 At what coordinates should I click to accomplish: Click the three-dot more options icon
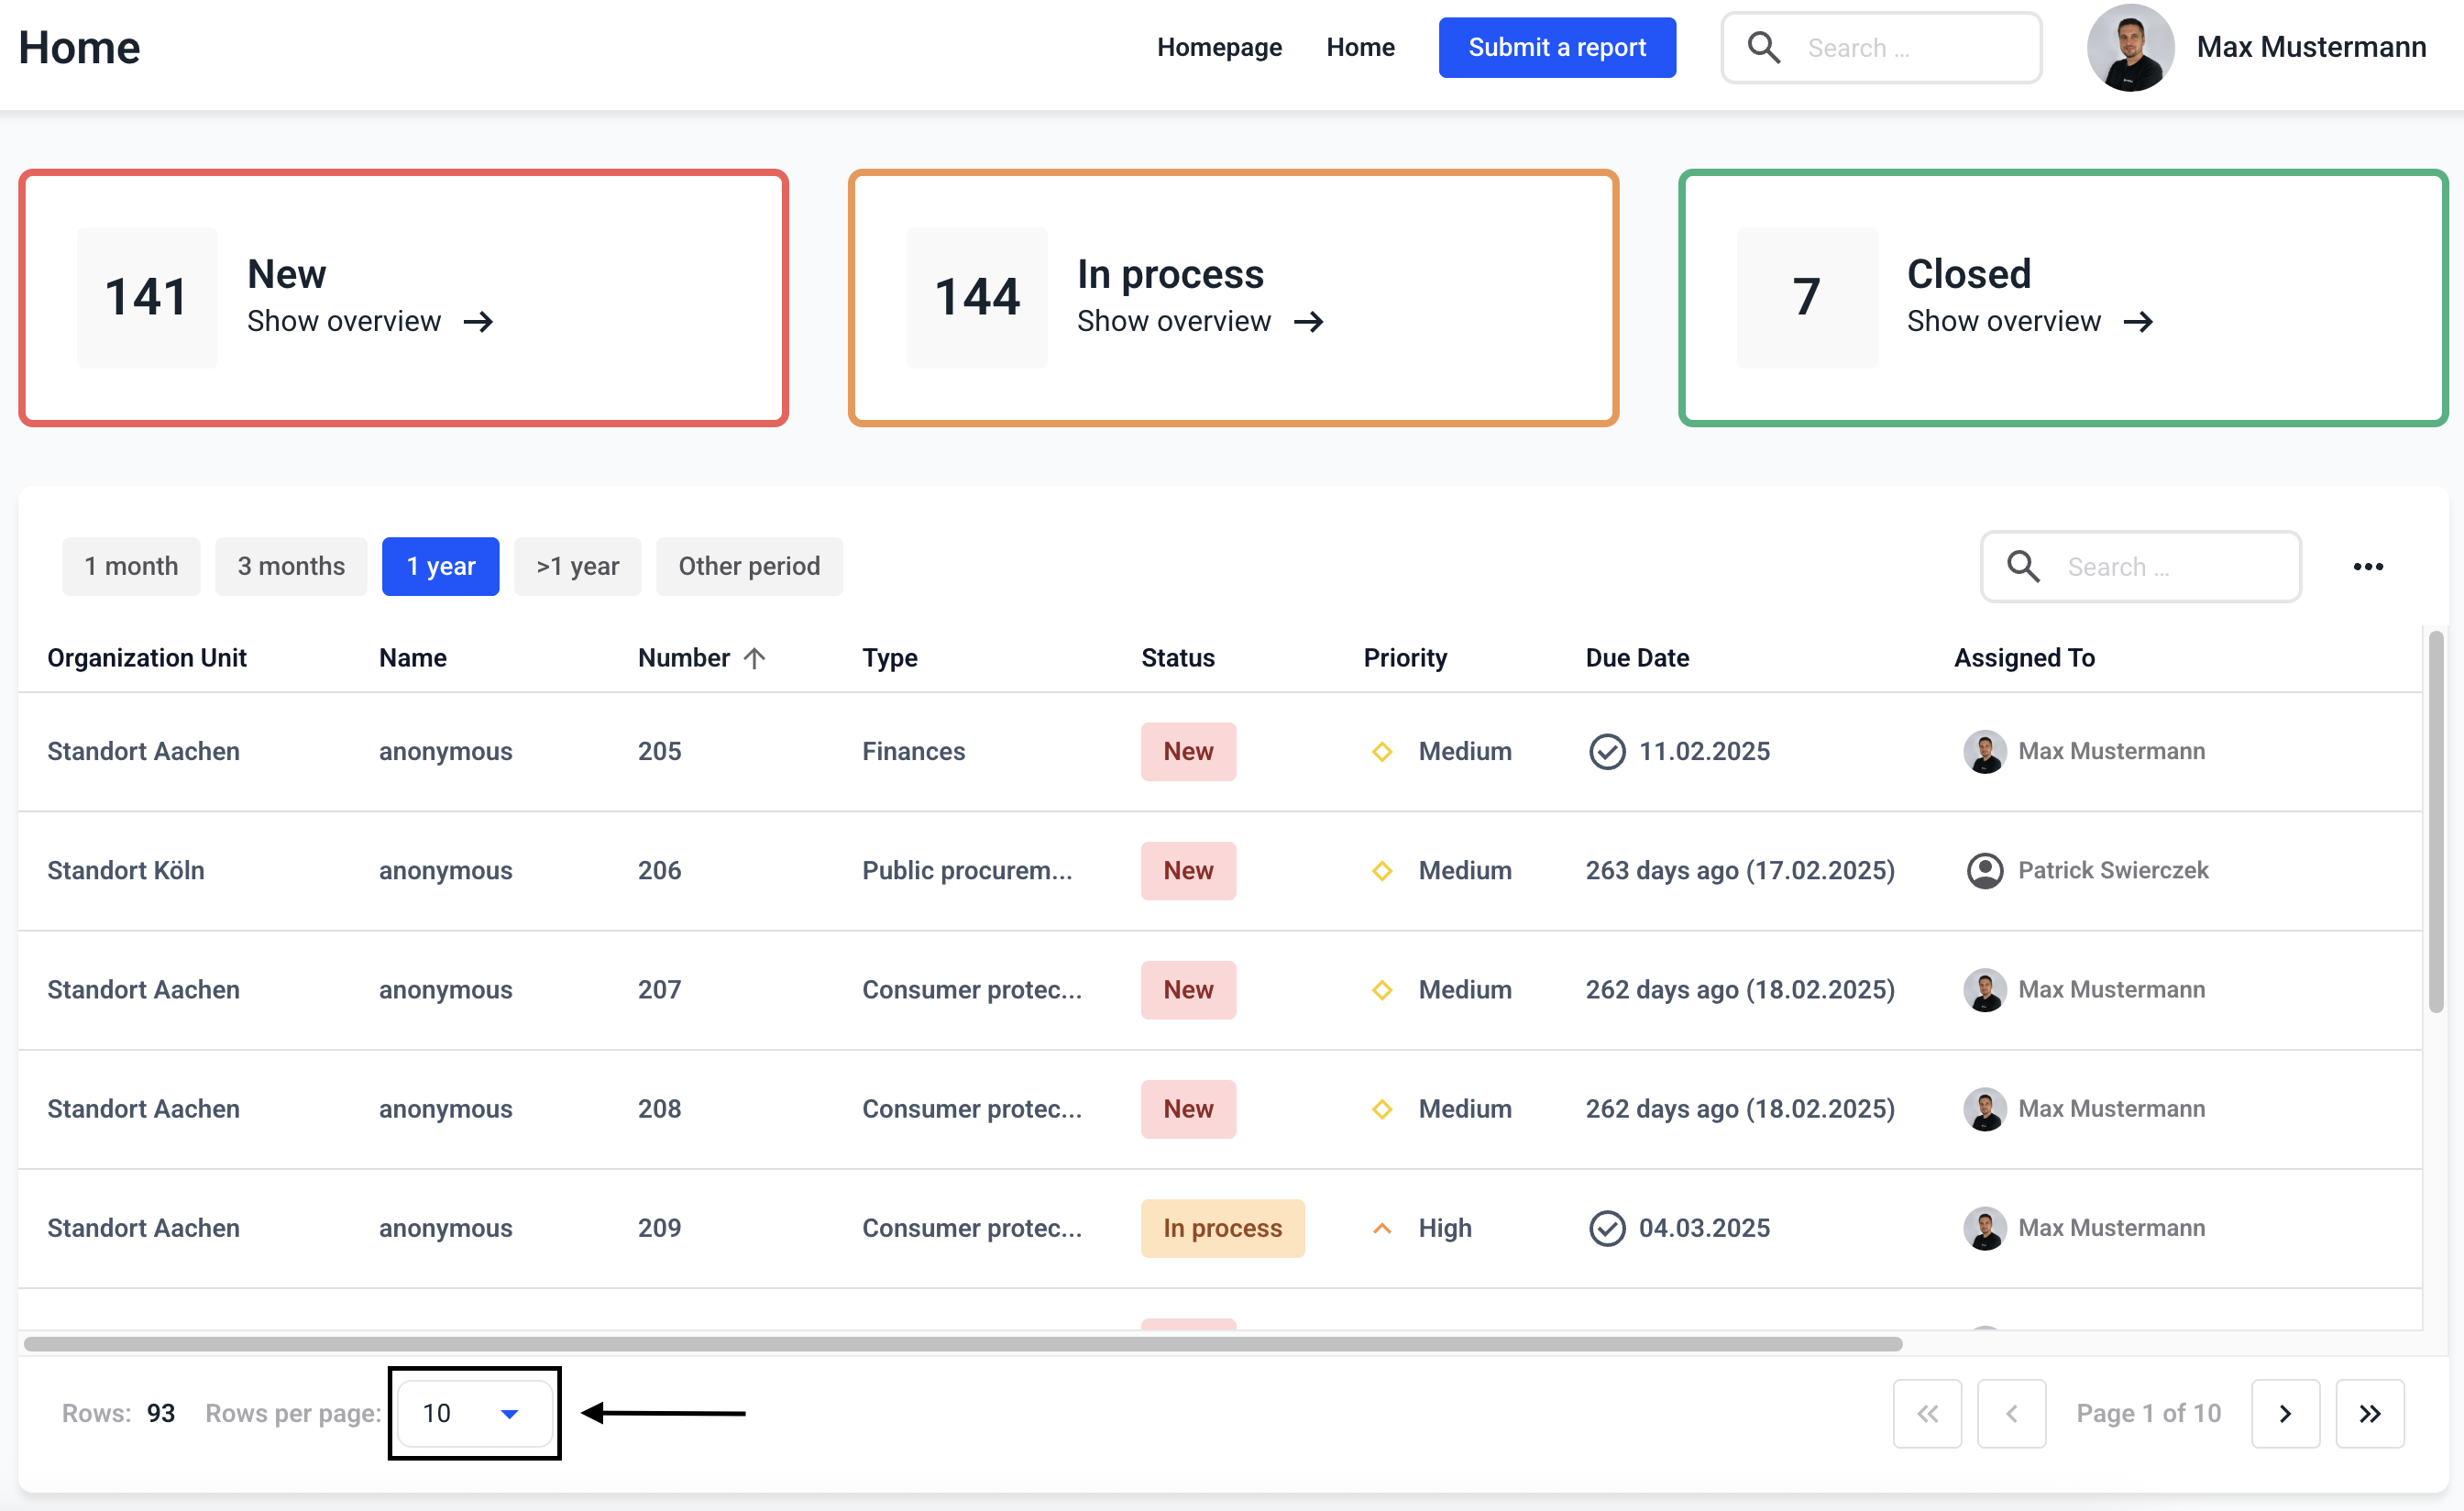coord(2367,567)
